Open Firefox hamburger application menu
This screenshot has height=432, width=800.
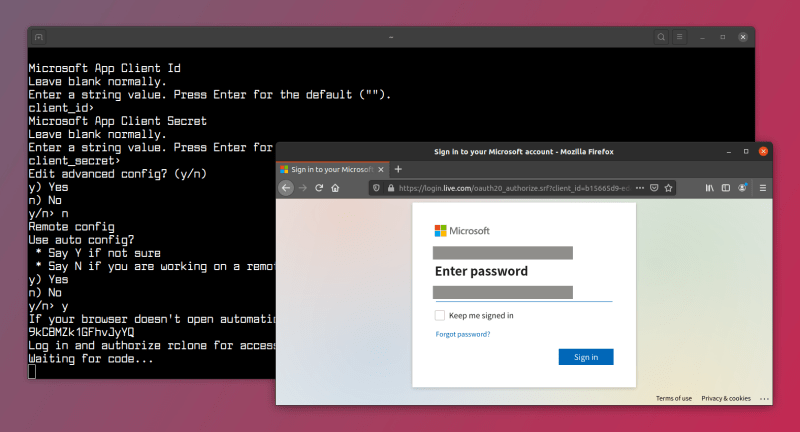(763, 188)
